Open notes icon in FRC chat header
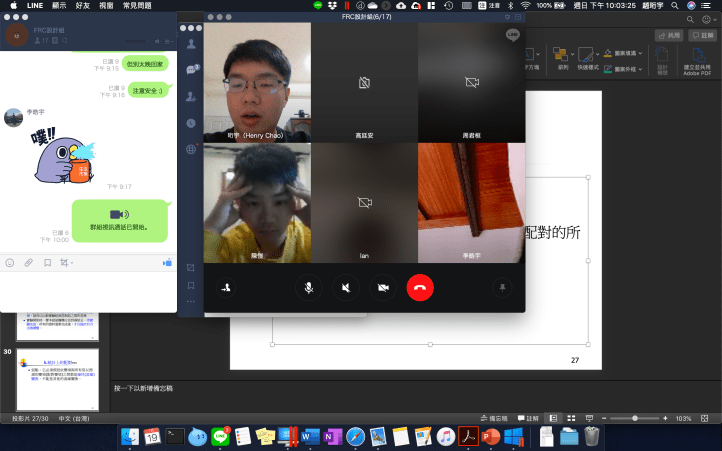 pyautogui.click(x=55, y=41)
